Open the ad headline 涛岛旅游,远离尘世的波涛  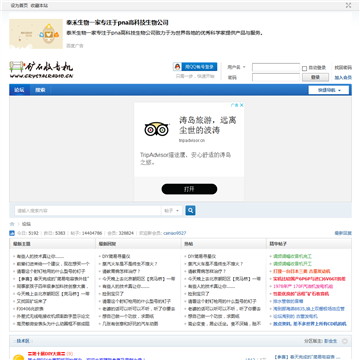(x=207, y=125)
